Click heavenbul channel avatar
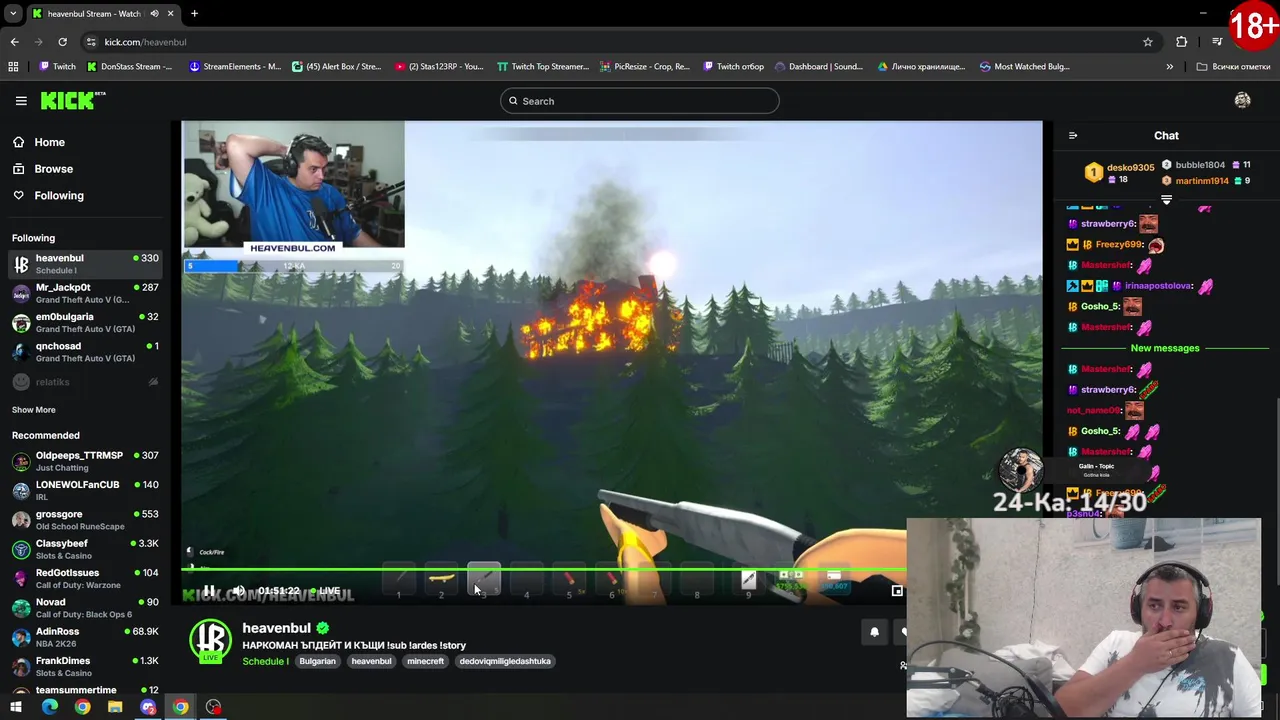Image resolution: width=1280 pixels, height=720 pixels. point(211,640)
